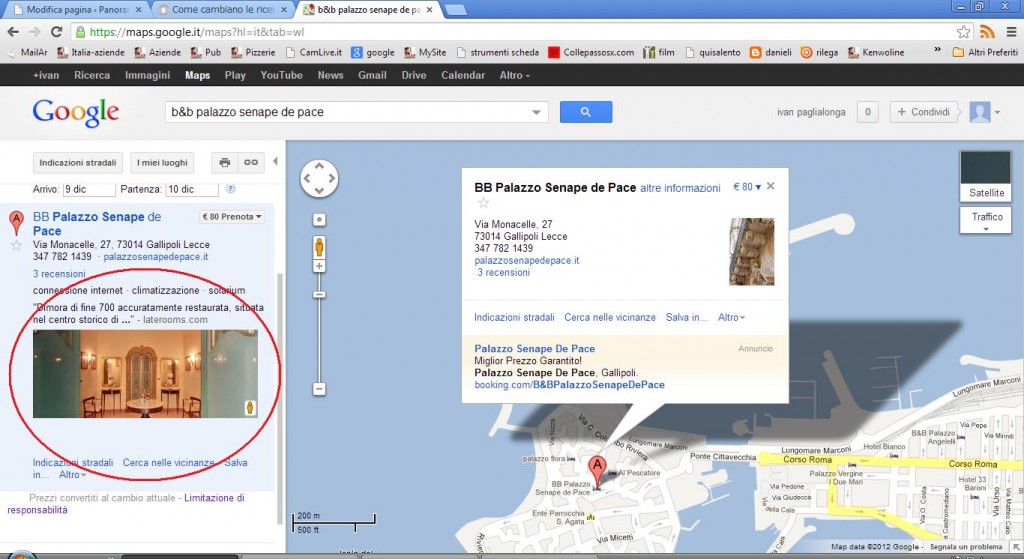
Task: Click the blue search magnifier button
Action: click(586, 112)
